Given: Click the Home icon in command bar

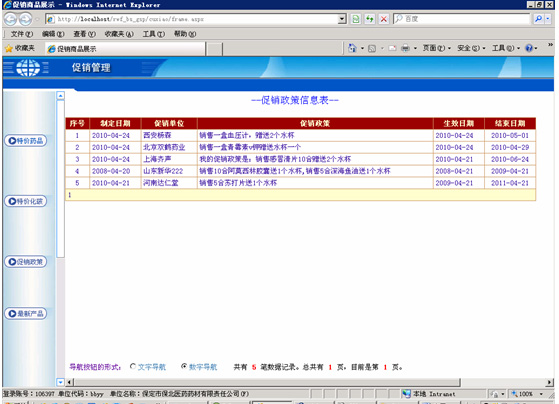Looking at the screenshot, I should (x=352, y=48).
